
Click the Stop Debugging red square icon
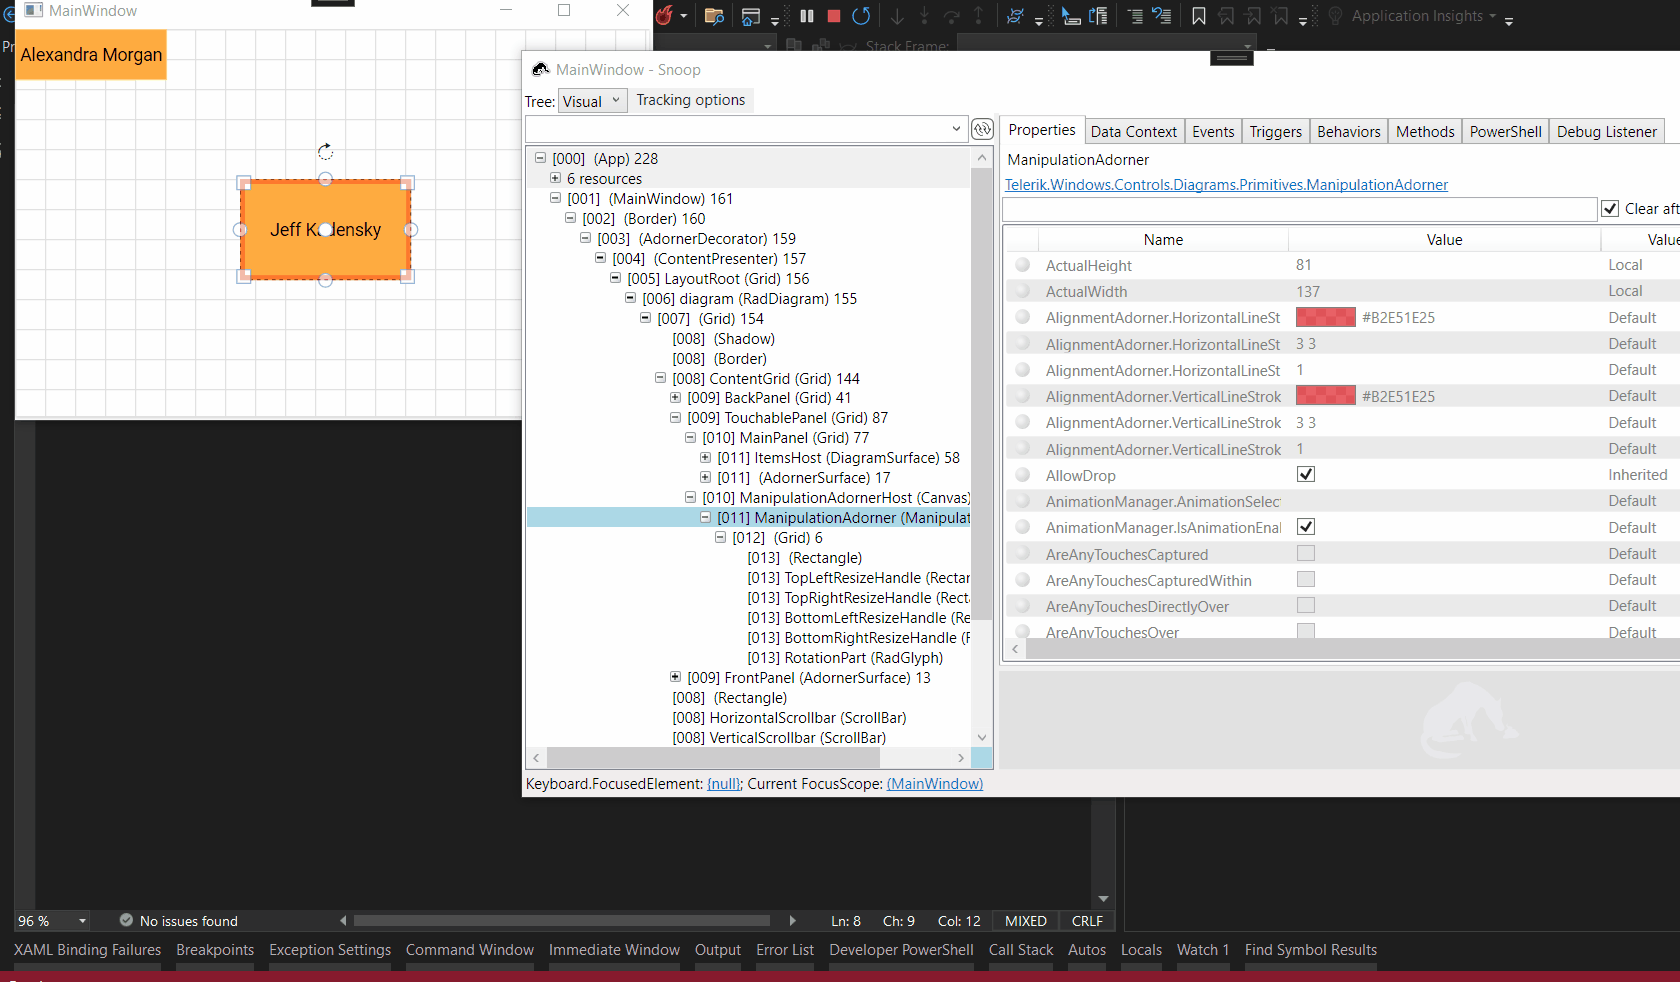tap(833, 16)
